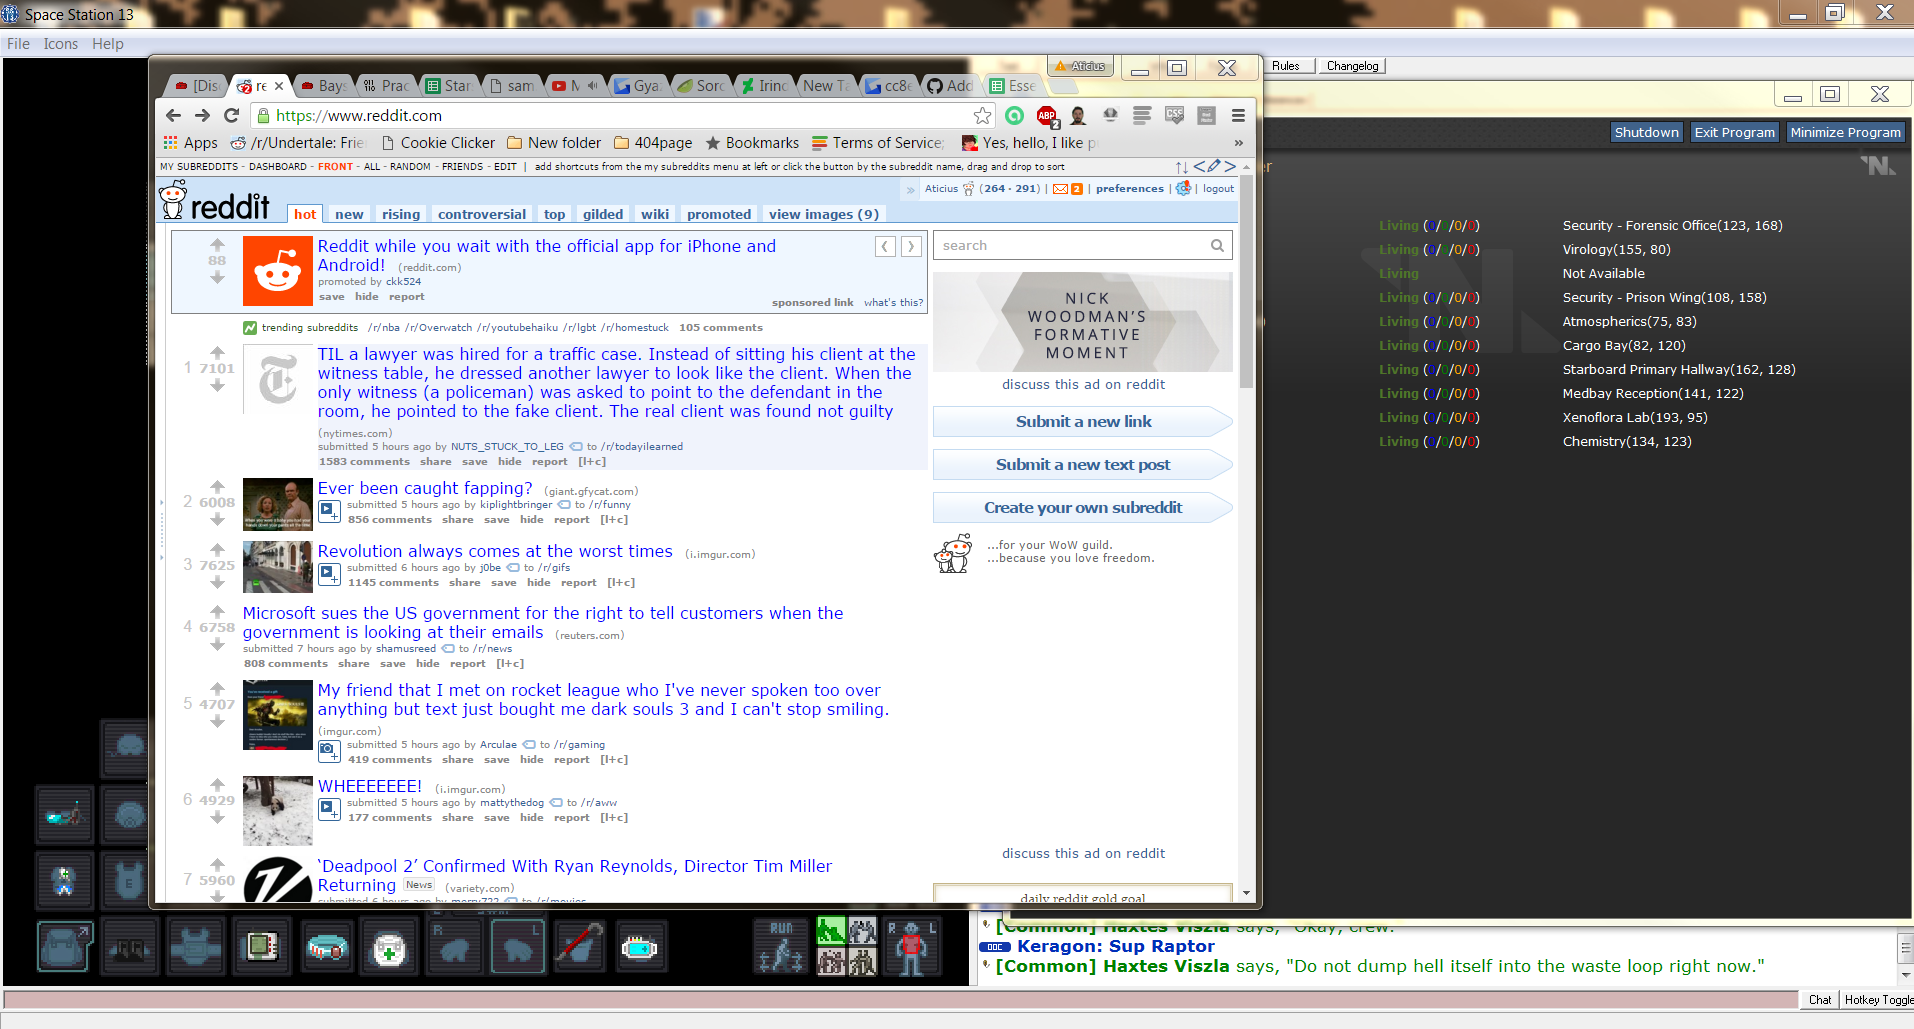The image size is (1914, 1029).
Task: Open the reddit mail envelope icon
Action: point(1060,189)
